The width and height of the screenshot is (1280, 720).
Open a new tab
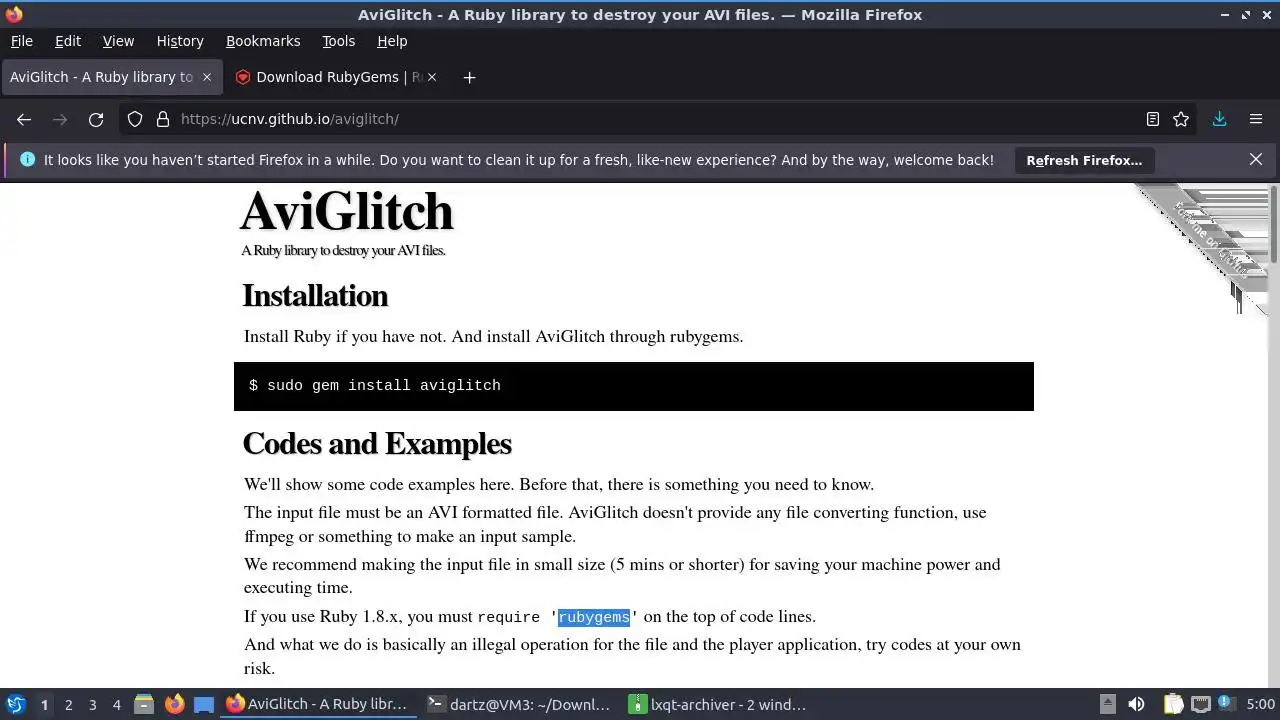[x=469, y=77]
